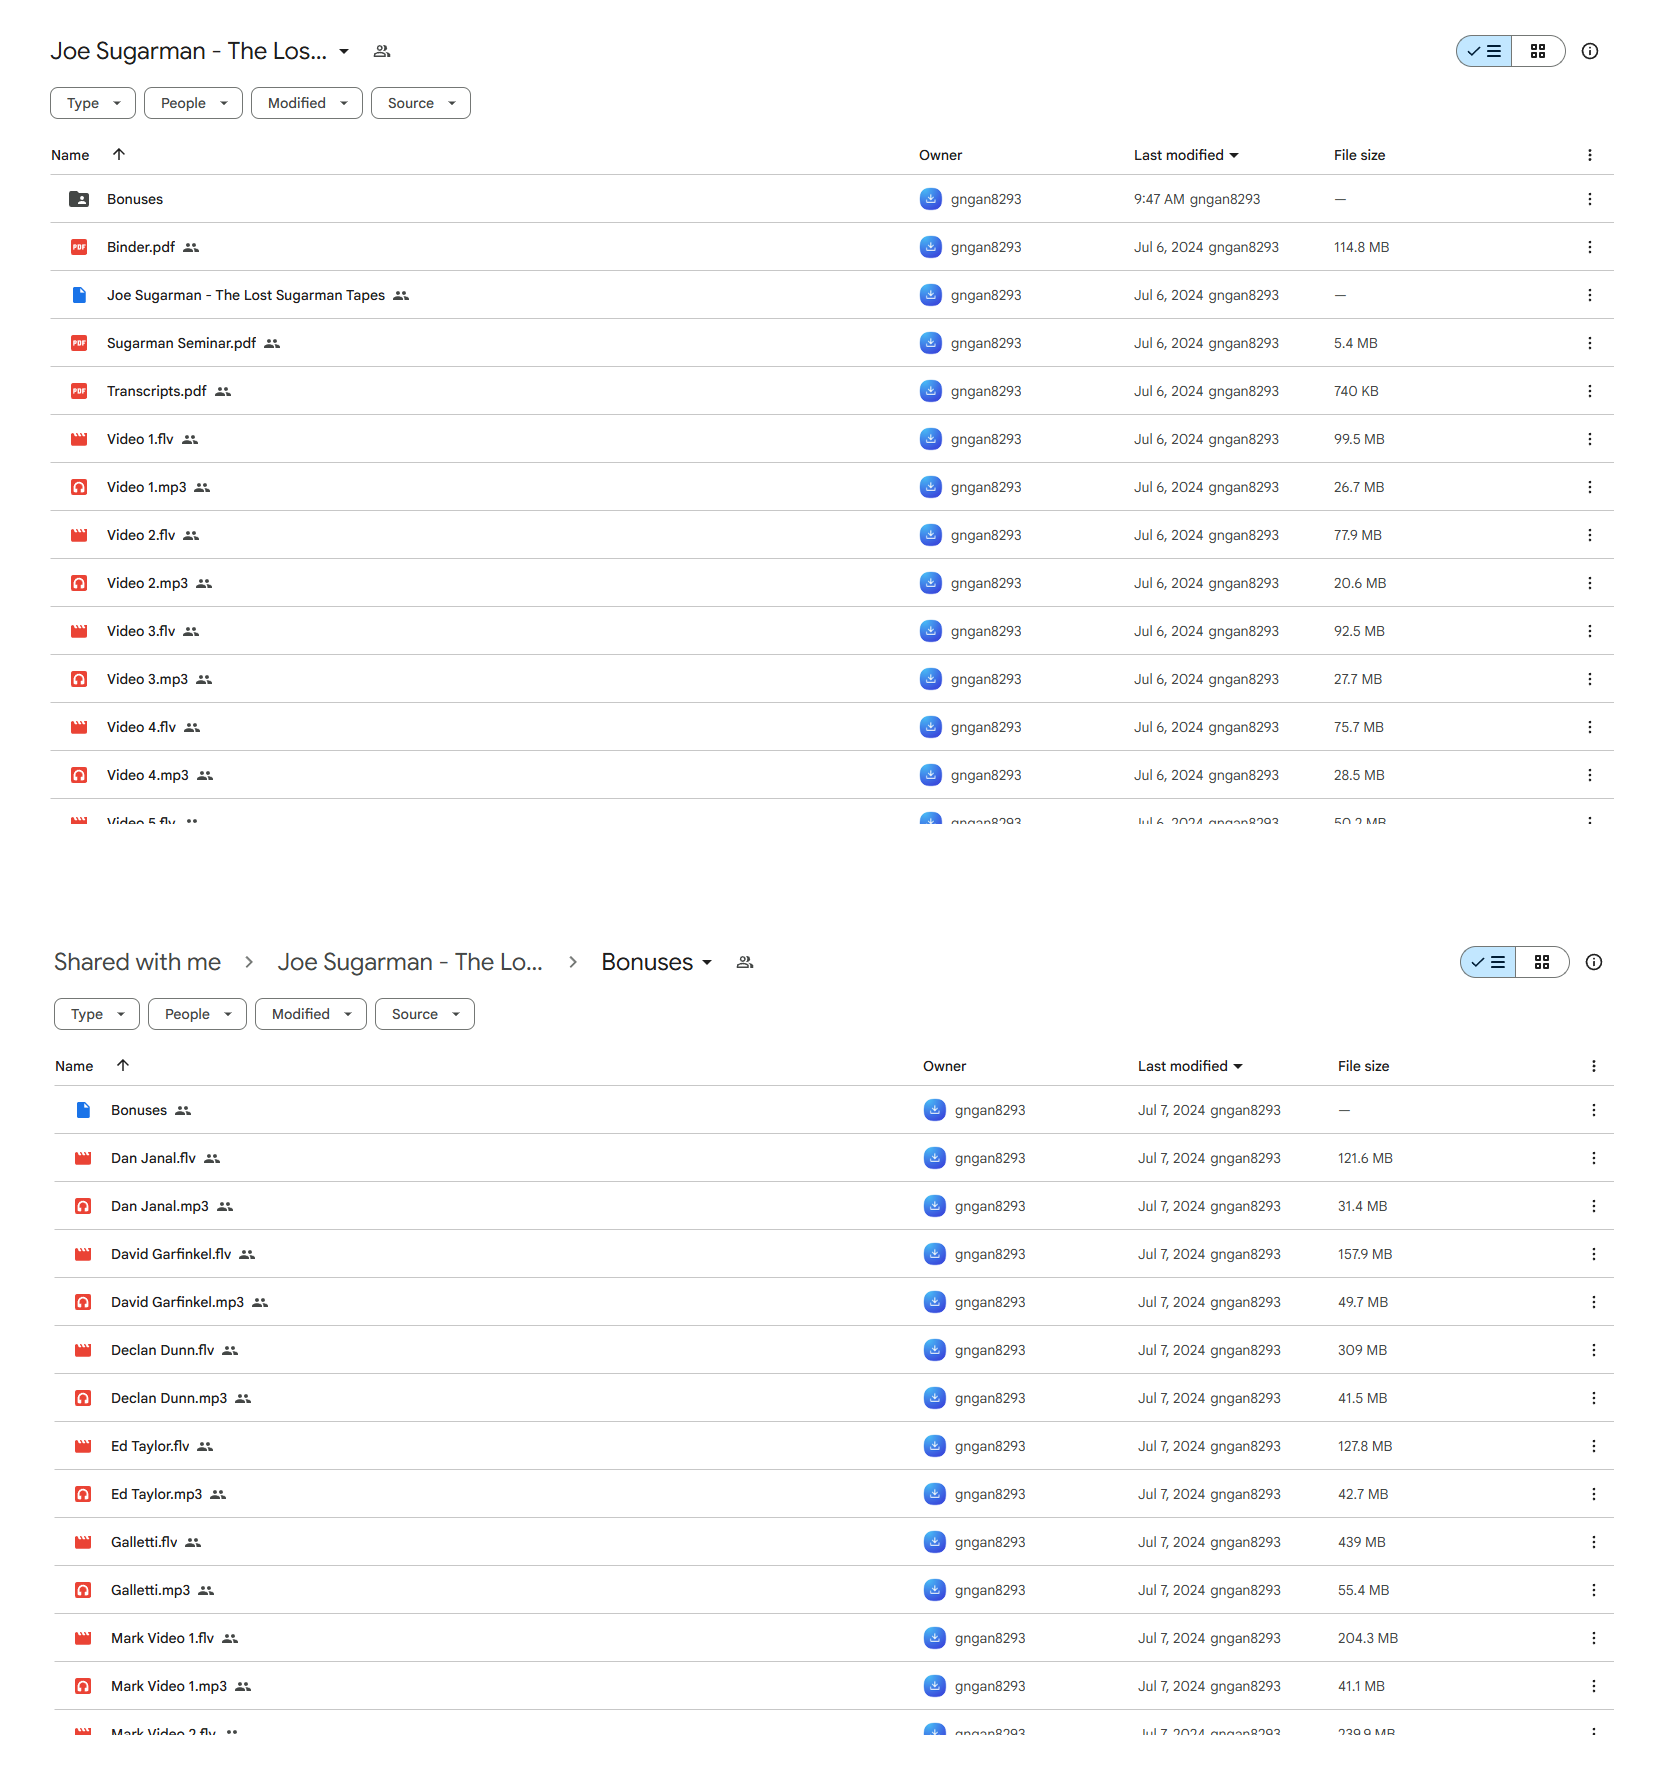Select the Transcripts.pdf file
This screenshot has width=1680, height=1792.
832,391
